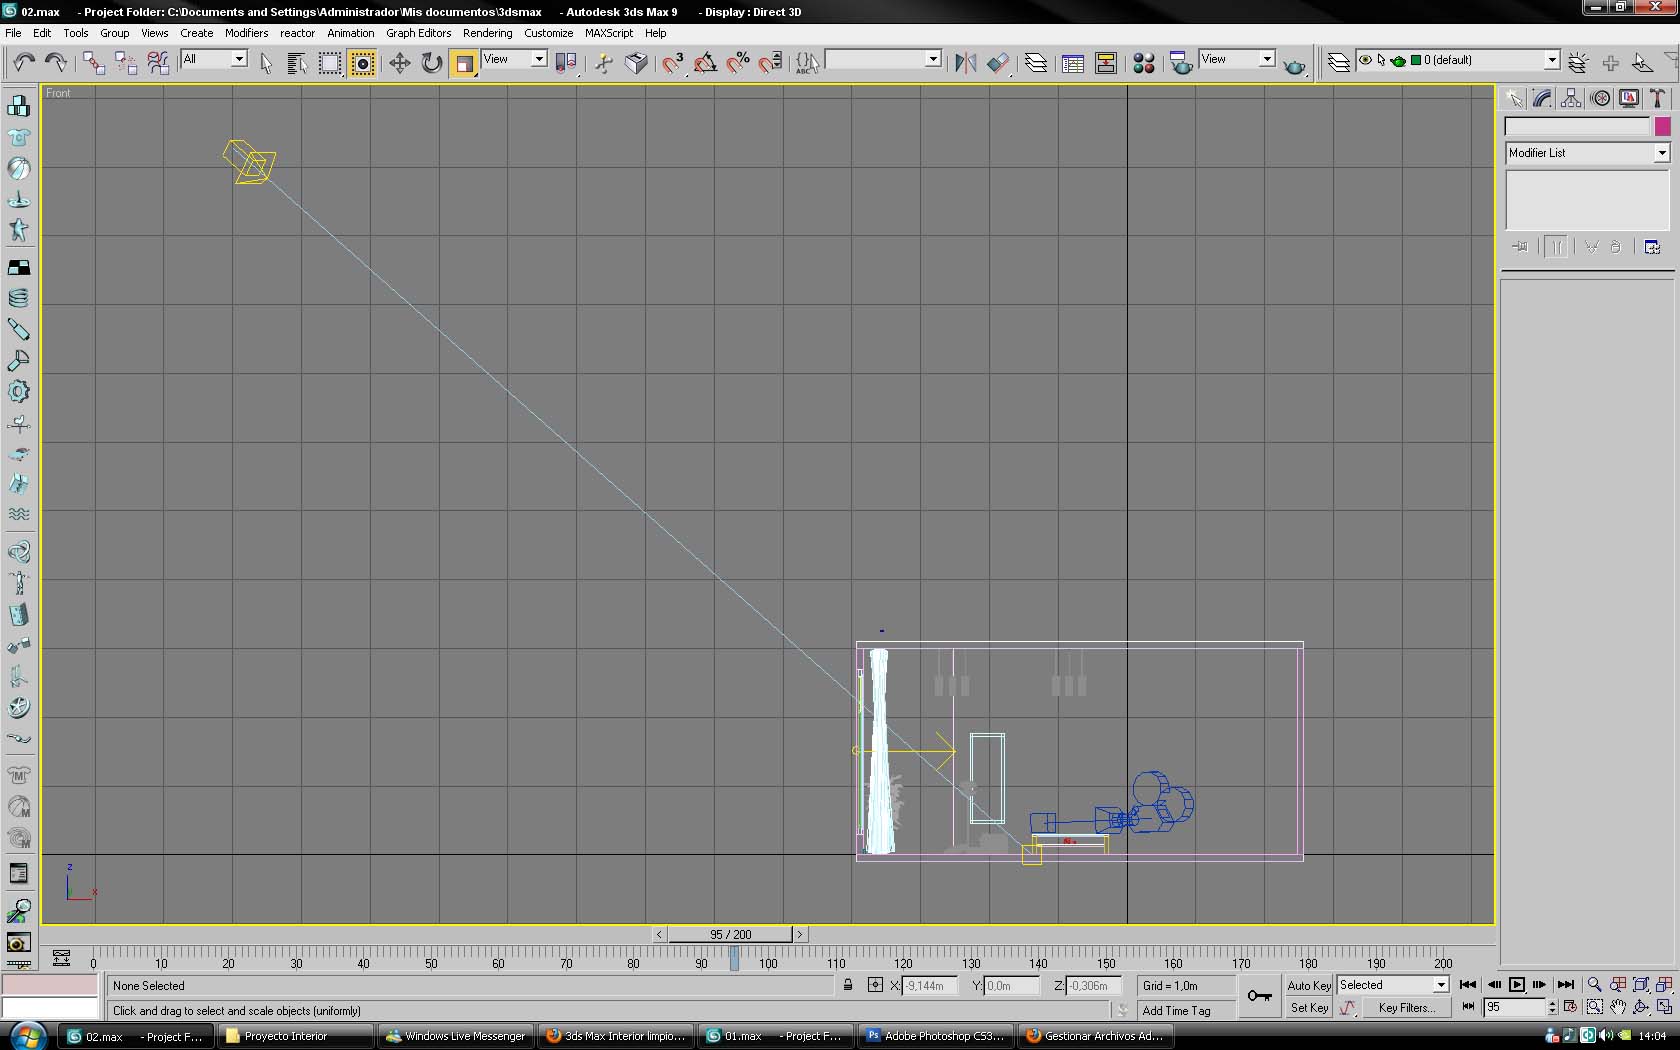Switch to the Create command panel
Screen dimensions: 1680x1050
click(x=1514, y=98)
